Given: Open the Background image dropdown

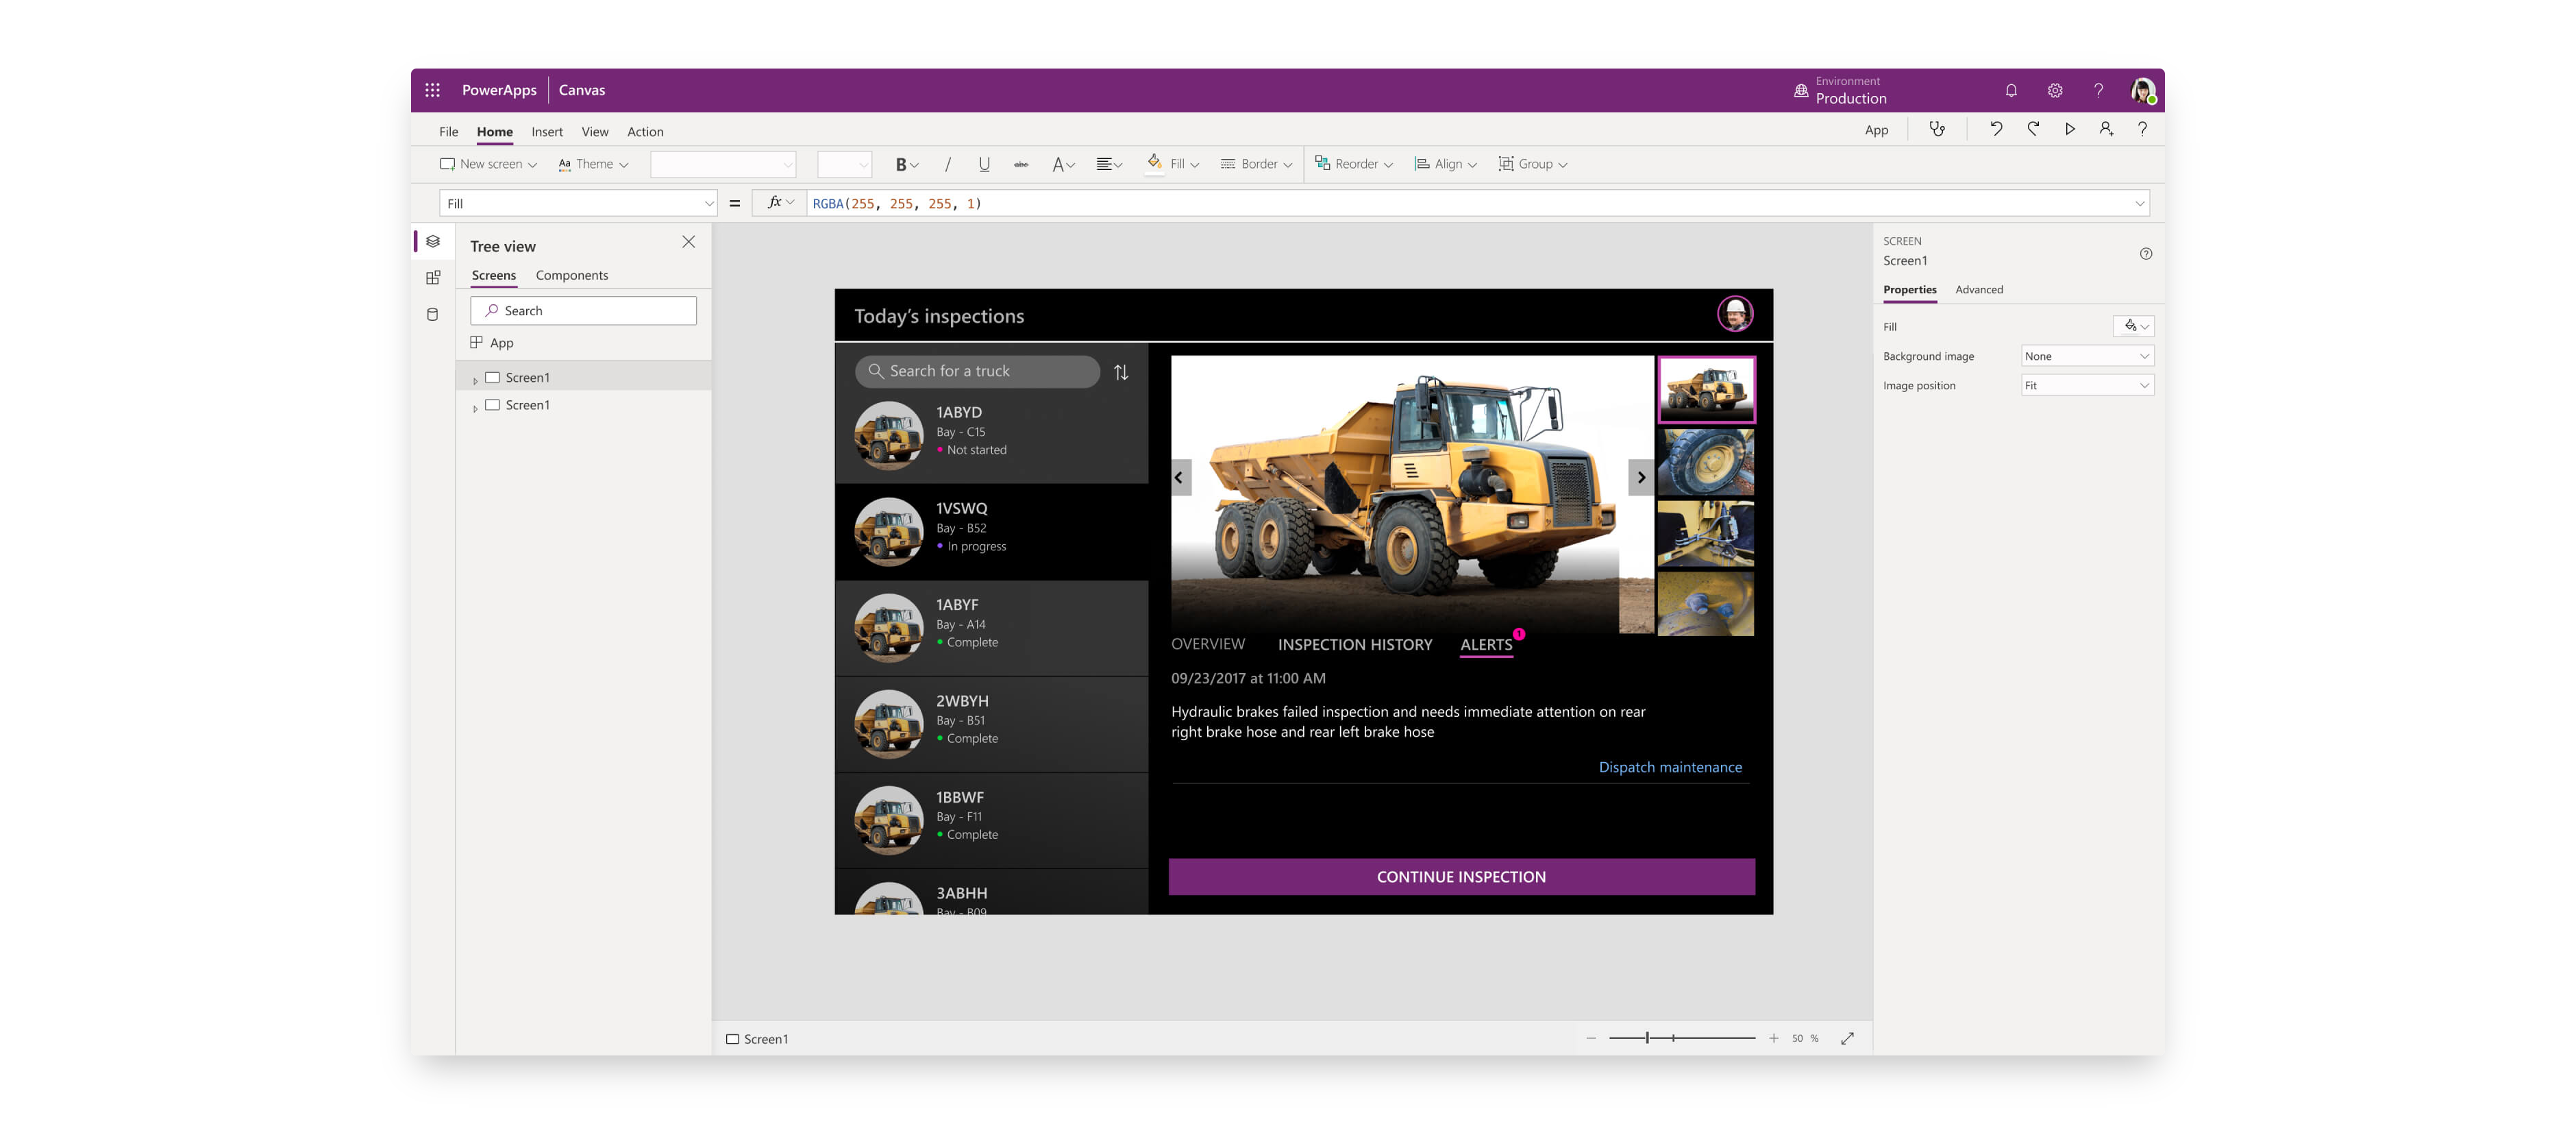Looking at the screenshot, I should [x=2087, y=357].
